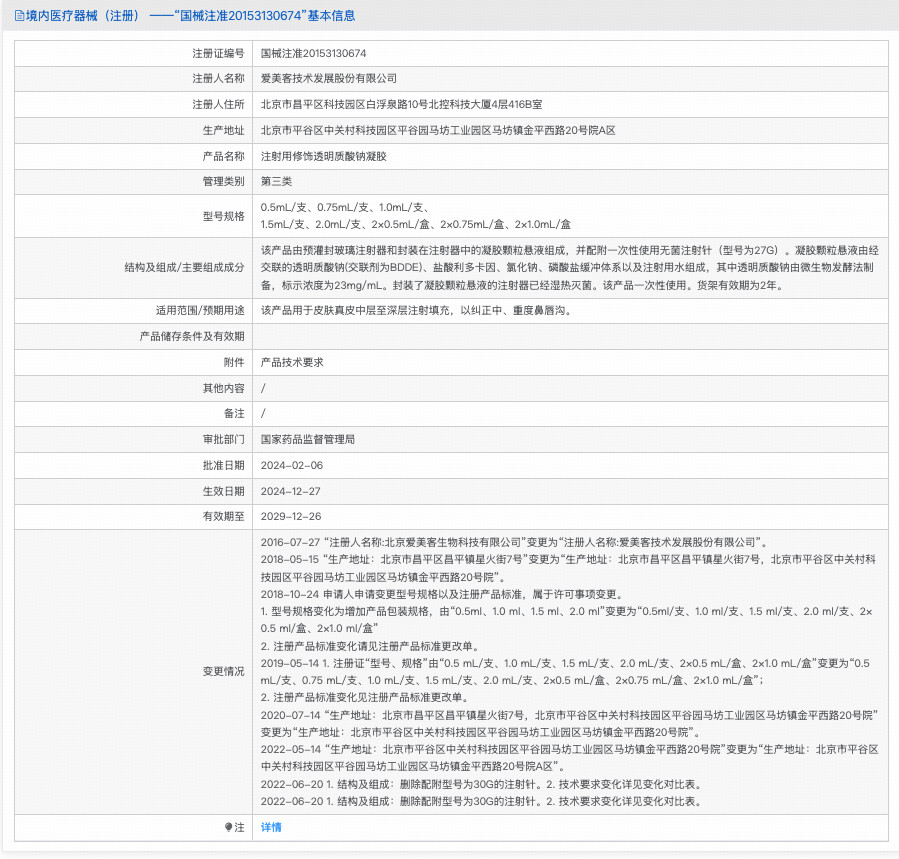Click registrant name 爱美客技术发展股份有限公司
Image resolution: width=899 pixels, height=859 pixels.
[x=329, y=78]
